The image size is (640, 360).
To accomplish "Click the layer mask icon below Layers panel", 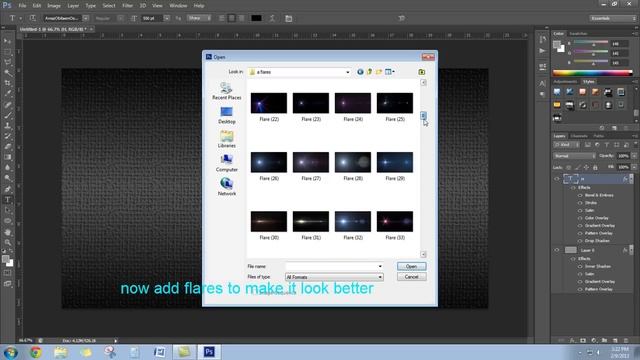I will click(583, 340).
